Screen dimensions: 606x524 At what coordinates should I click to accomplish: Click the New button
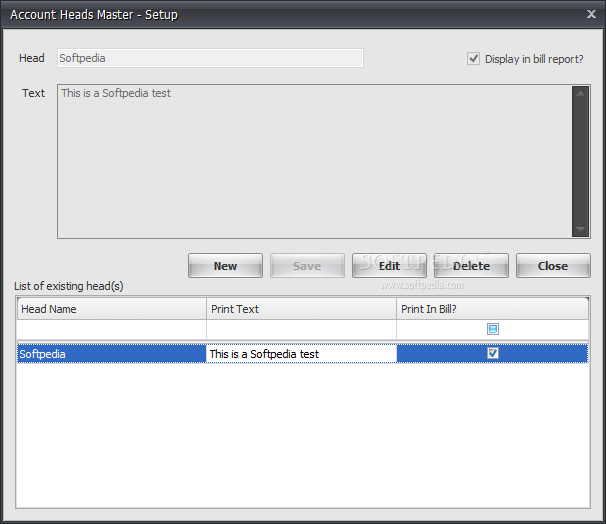pyautogui.click(x=225, y=265)
